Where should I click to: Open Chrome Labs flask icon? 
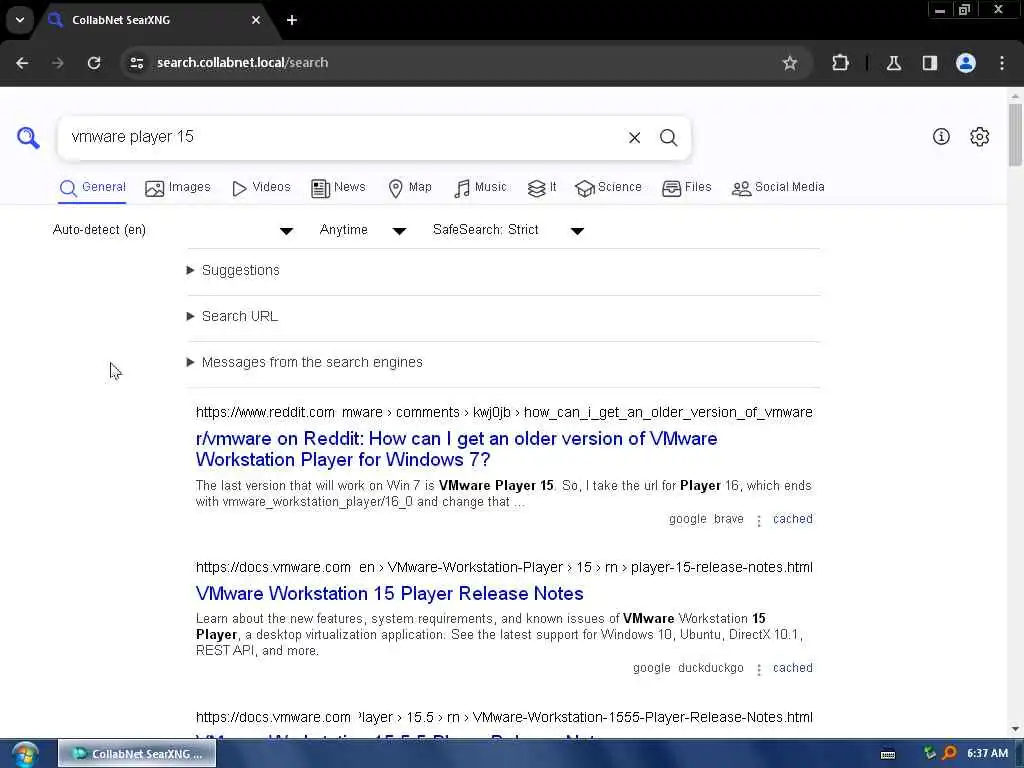(894, 63)
